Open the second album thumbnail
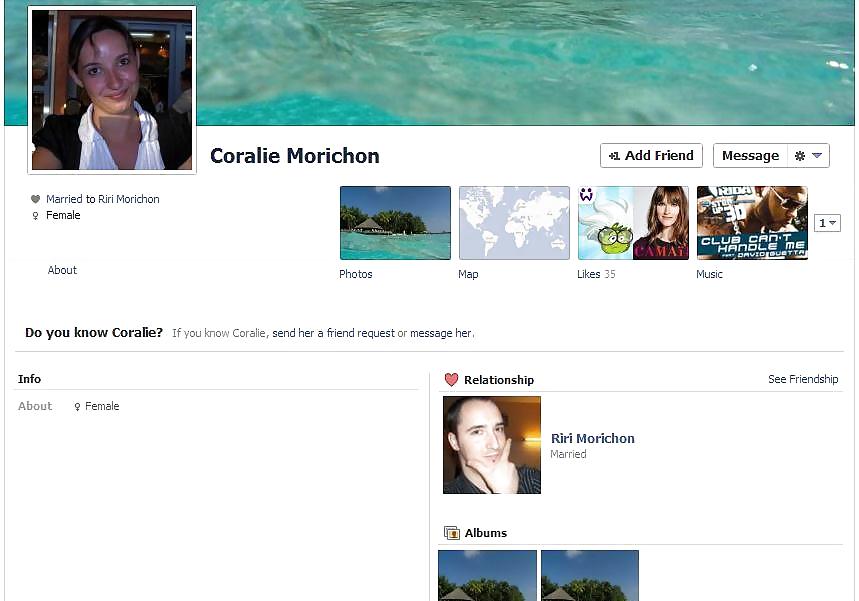This screenshot has height=601, width=859. (589, 575)
